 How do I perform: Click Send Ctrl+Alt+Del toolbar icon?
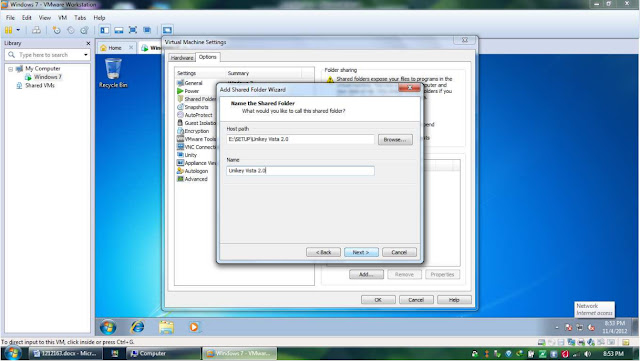pyautogui.click(x=36, y=30)
